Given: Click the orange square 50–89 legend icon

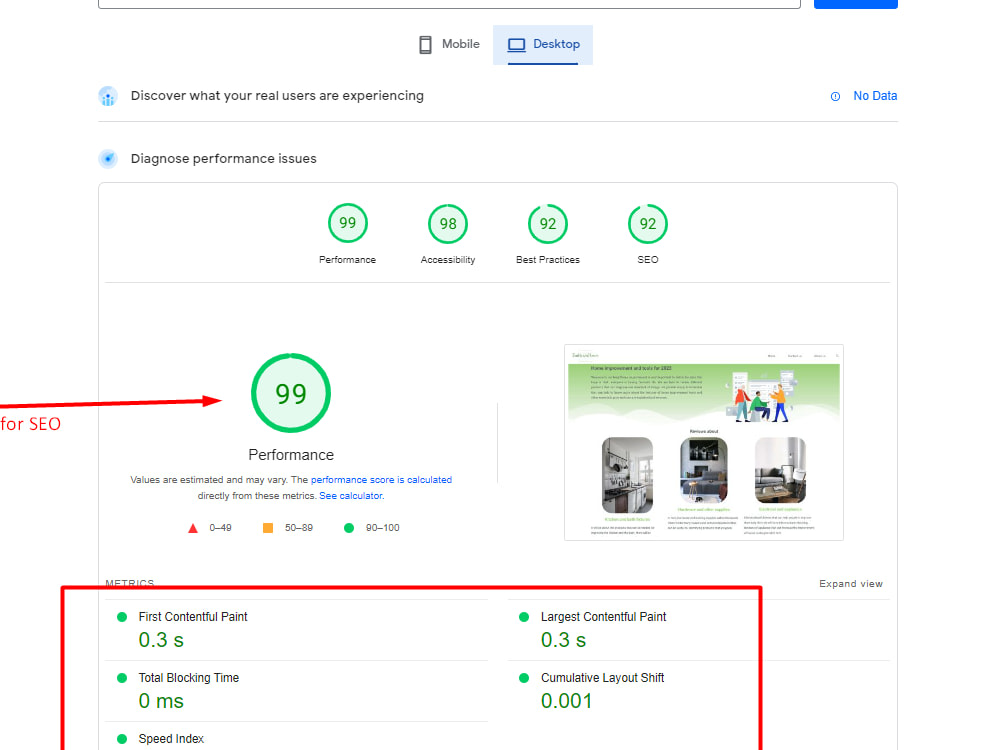Looking at the screenshot, I should coord(268,528).
